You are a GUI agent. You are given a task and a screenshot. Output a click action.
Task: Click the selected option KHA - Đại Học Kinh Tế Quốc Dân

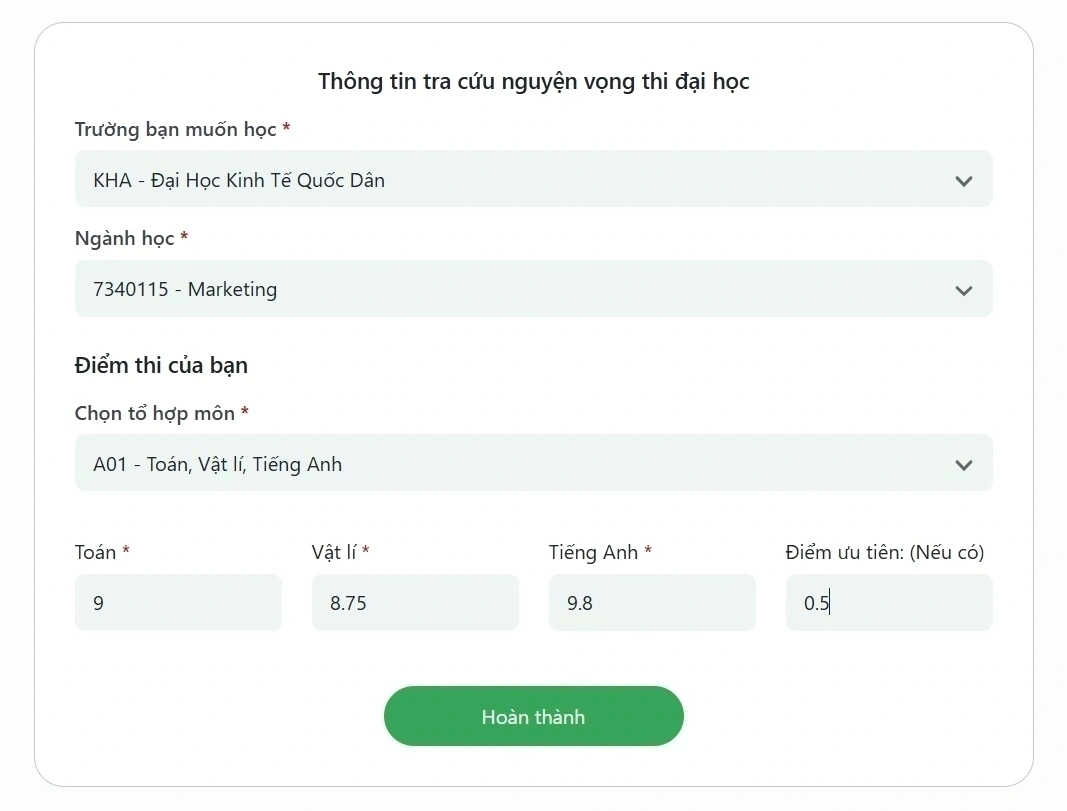click(x=238, y=179)
